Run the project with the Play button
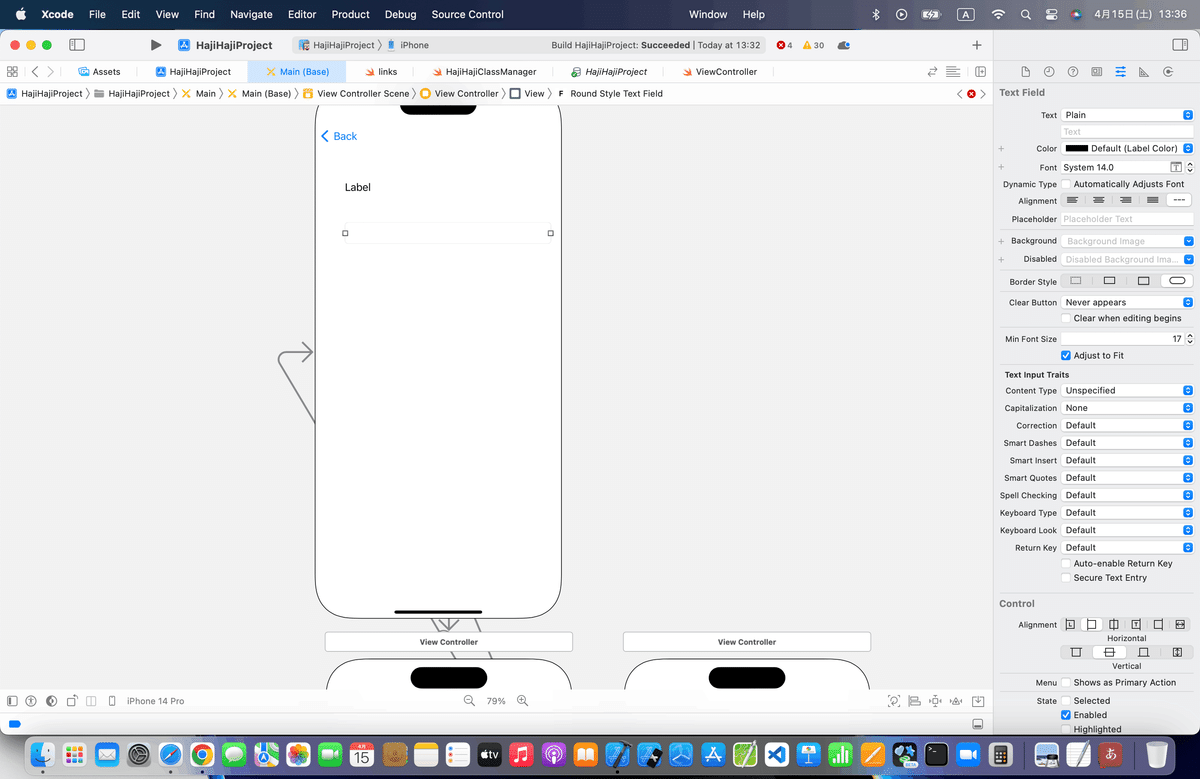This screenshot has width=1200, height=779. pyautogui.click(x=155, y=45)
